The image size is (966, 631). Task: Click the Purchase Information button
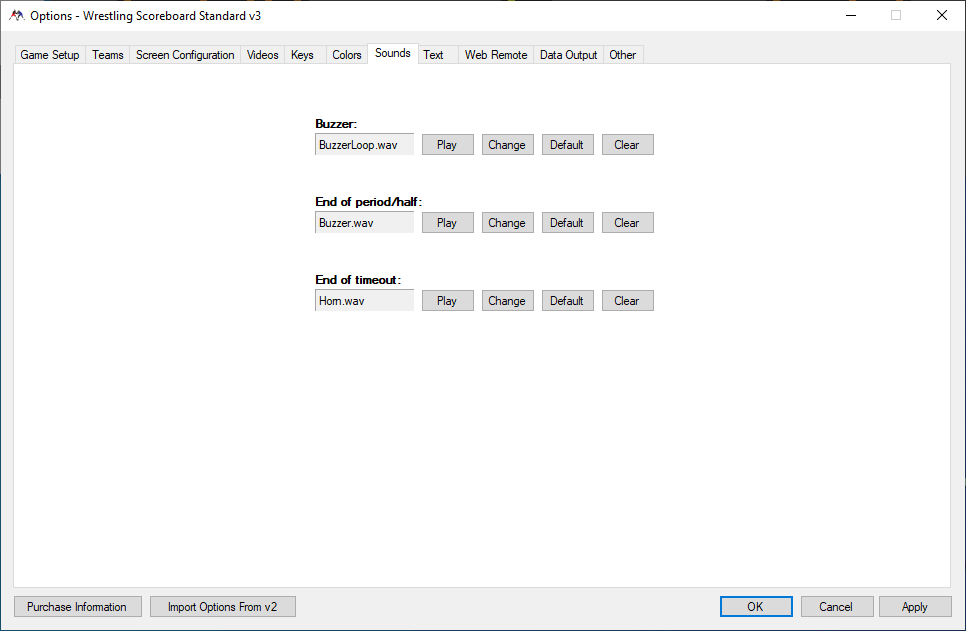(77, 607)
